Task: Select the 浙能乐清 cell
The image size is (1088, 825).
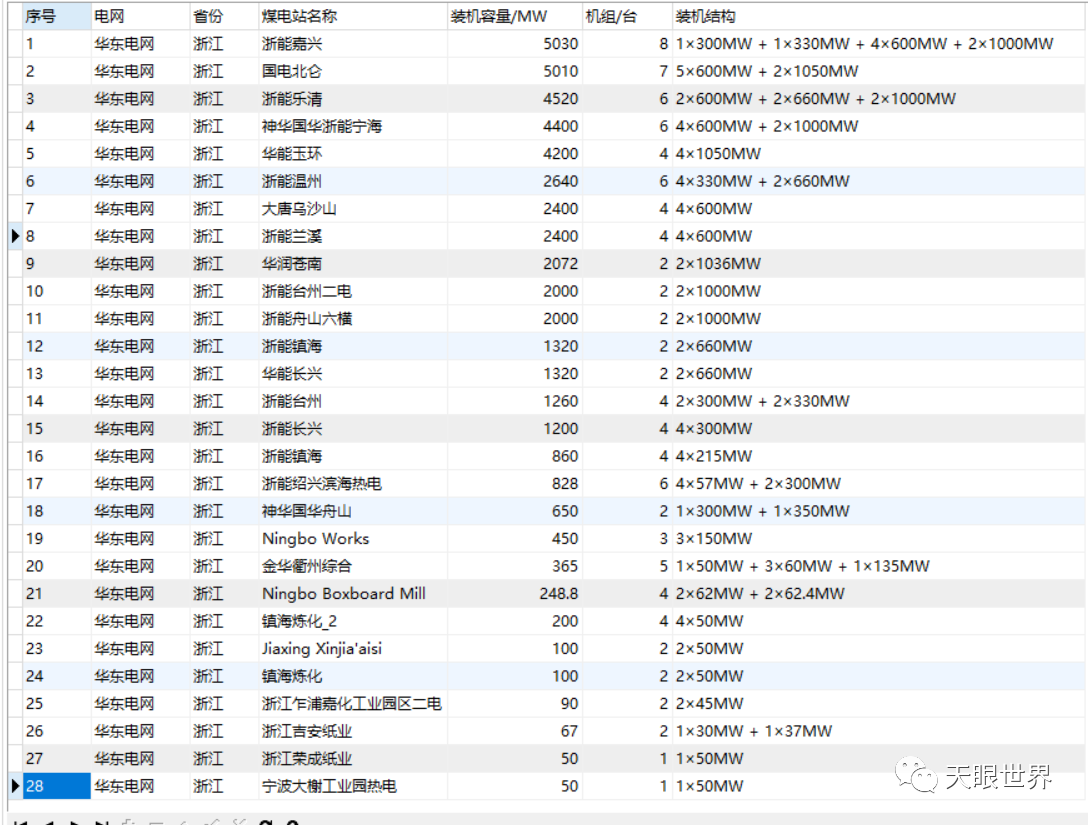Action: point(352,99)
